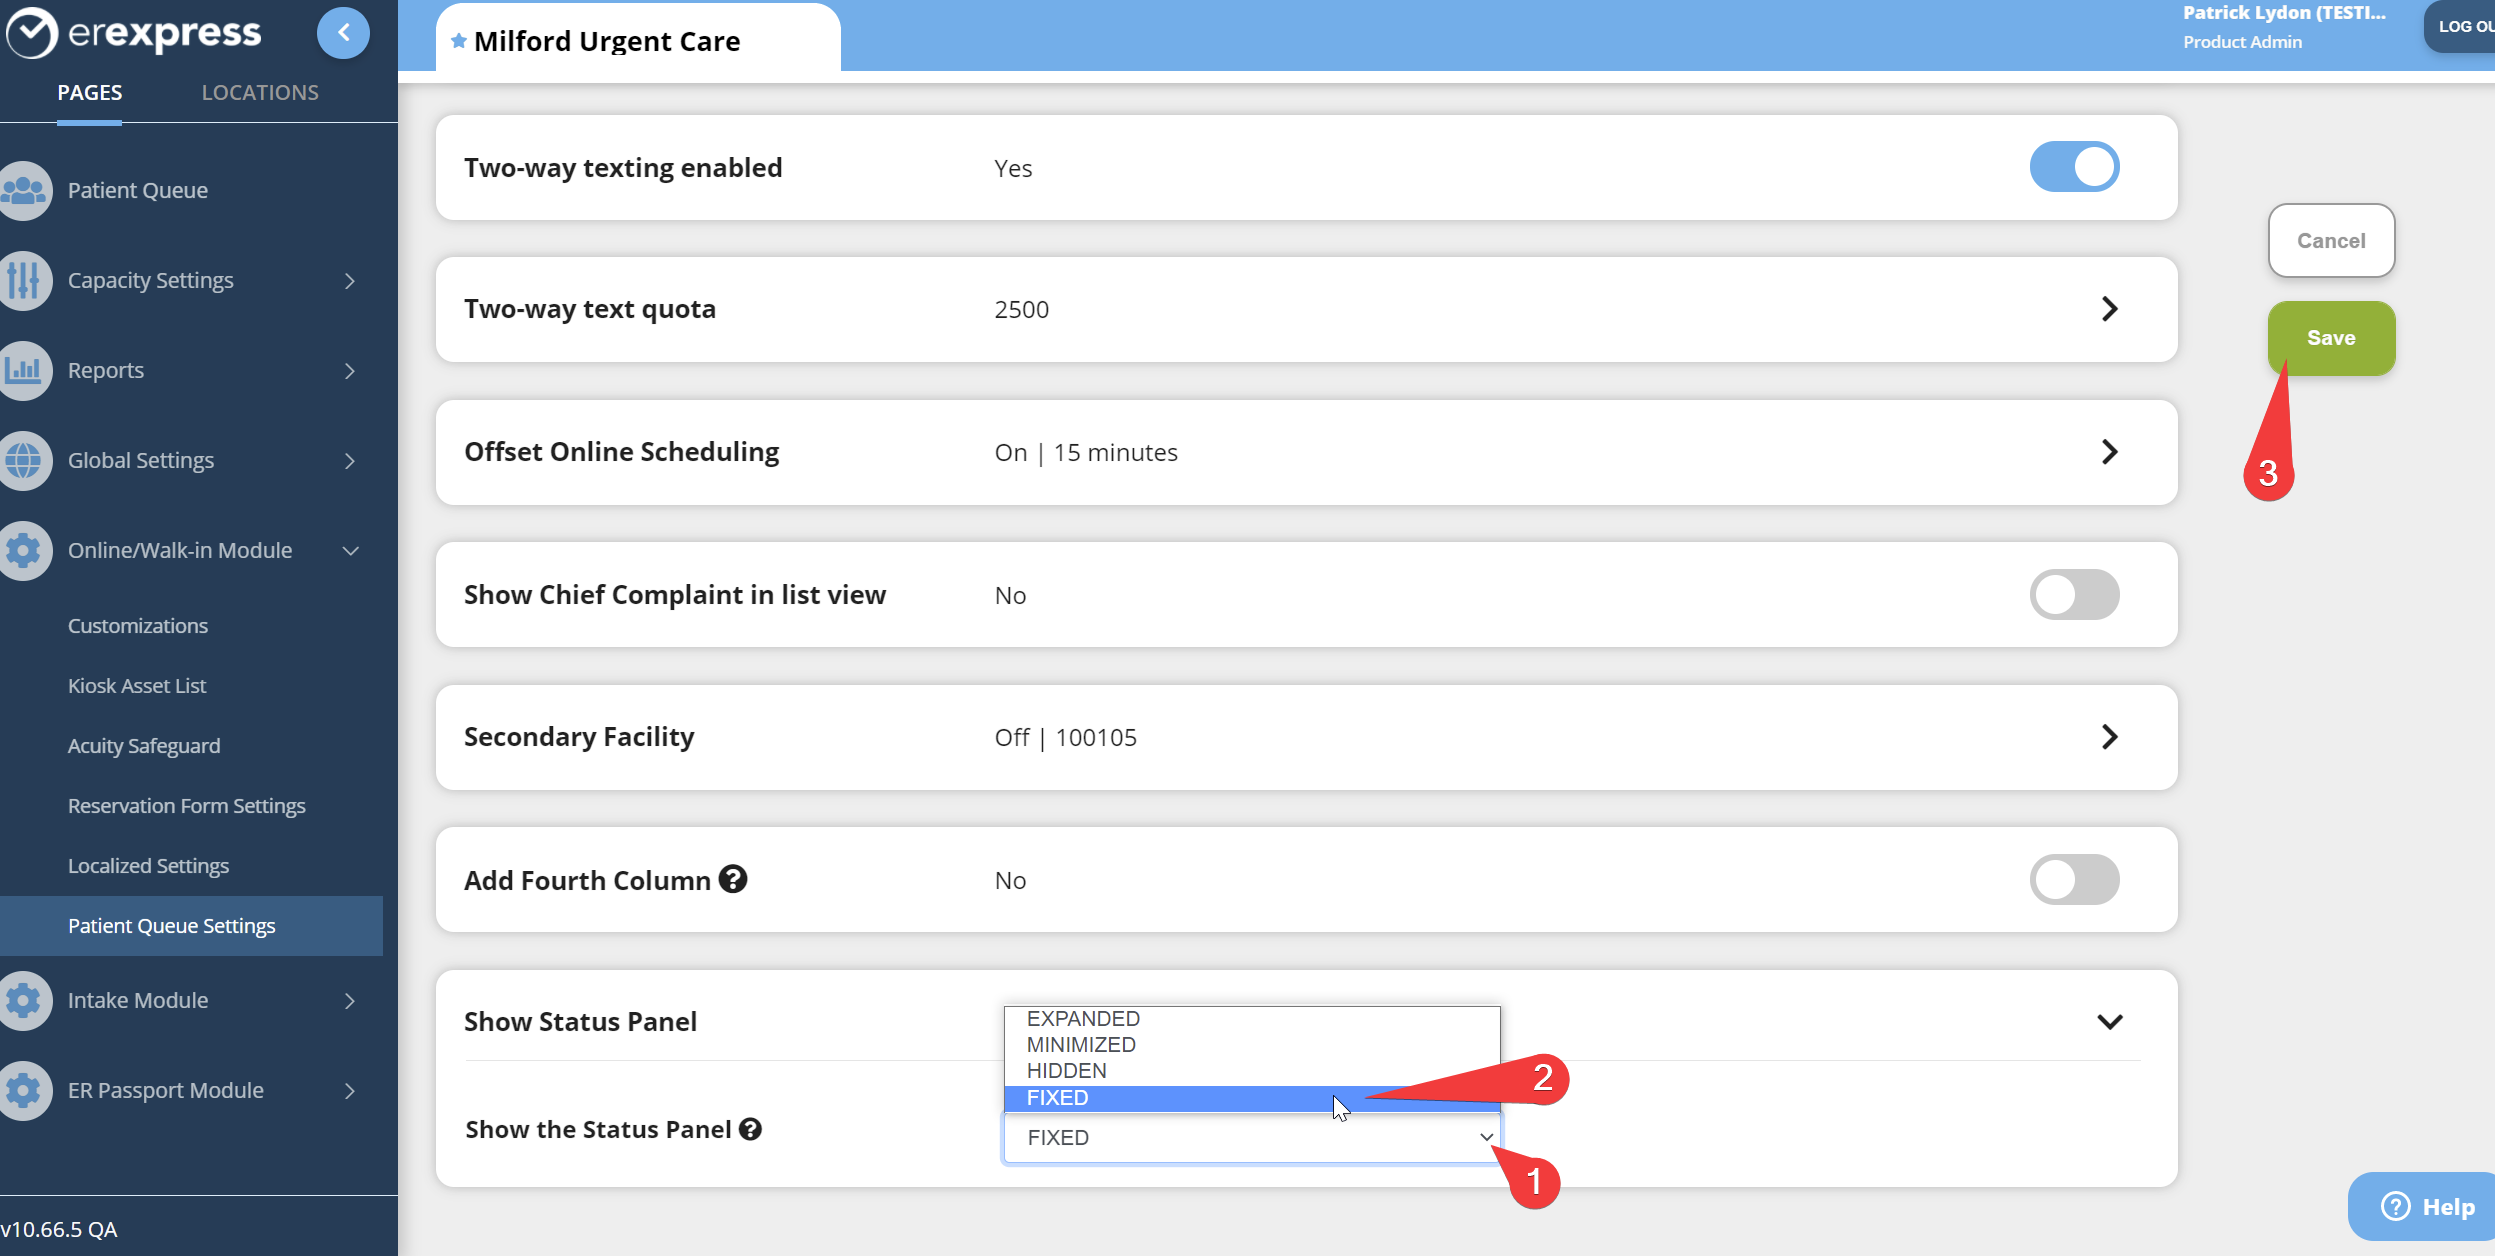Click the green Save button
The width and height of the screenshot is (2495, 1256).
(x=2330, y=338)
